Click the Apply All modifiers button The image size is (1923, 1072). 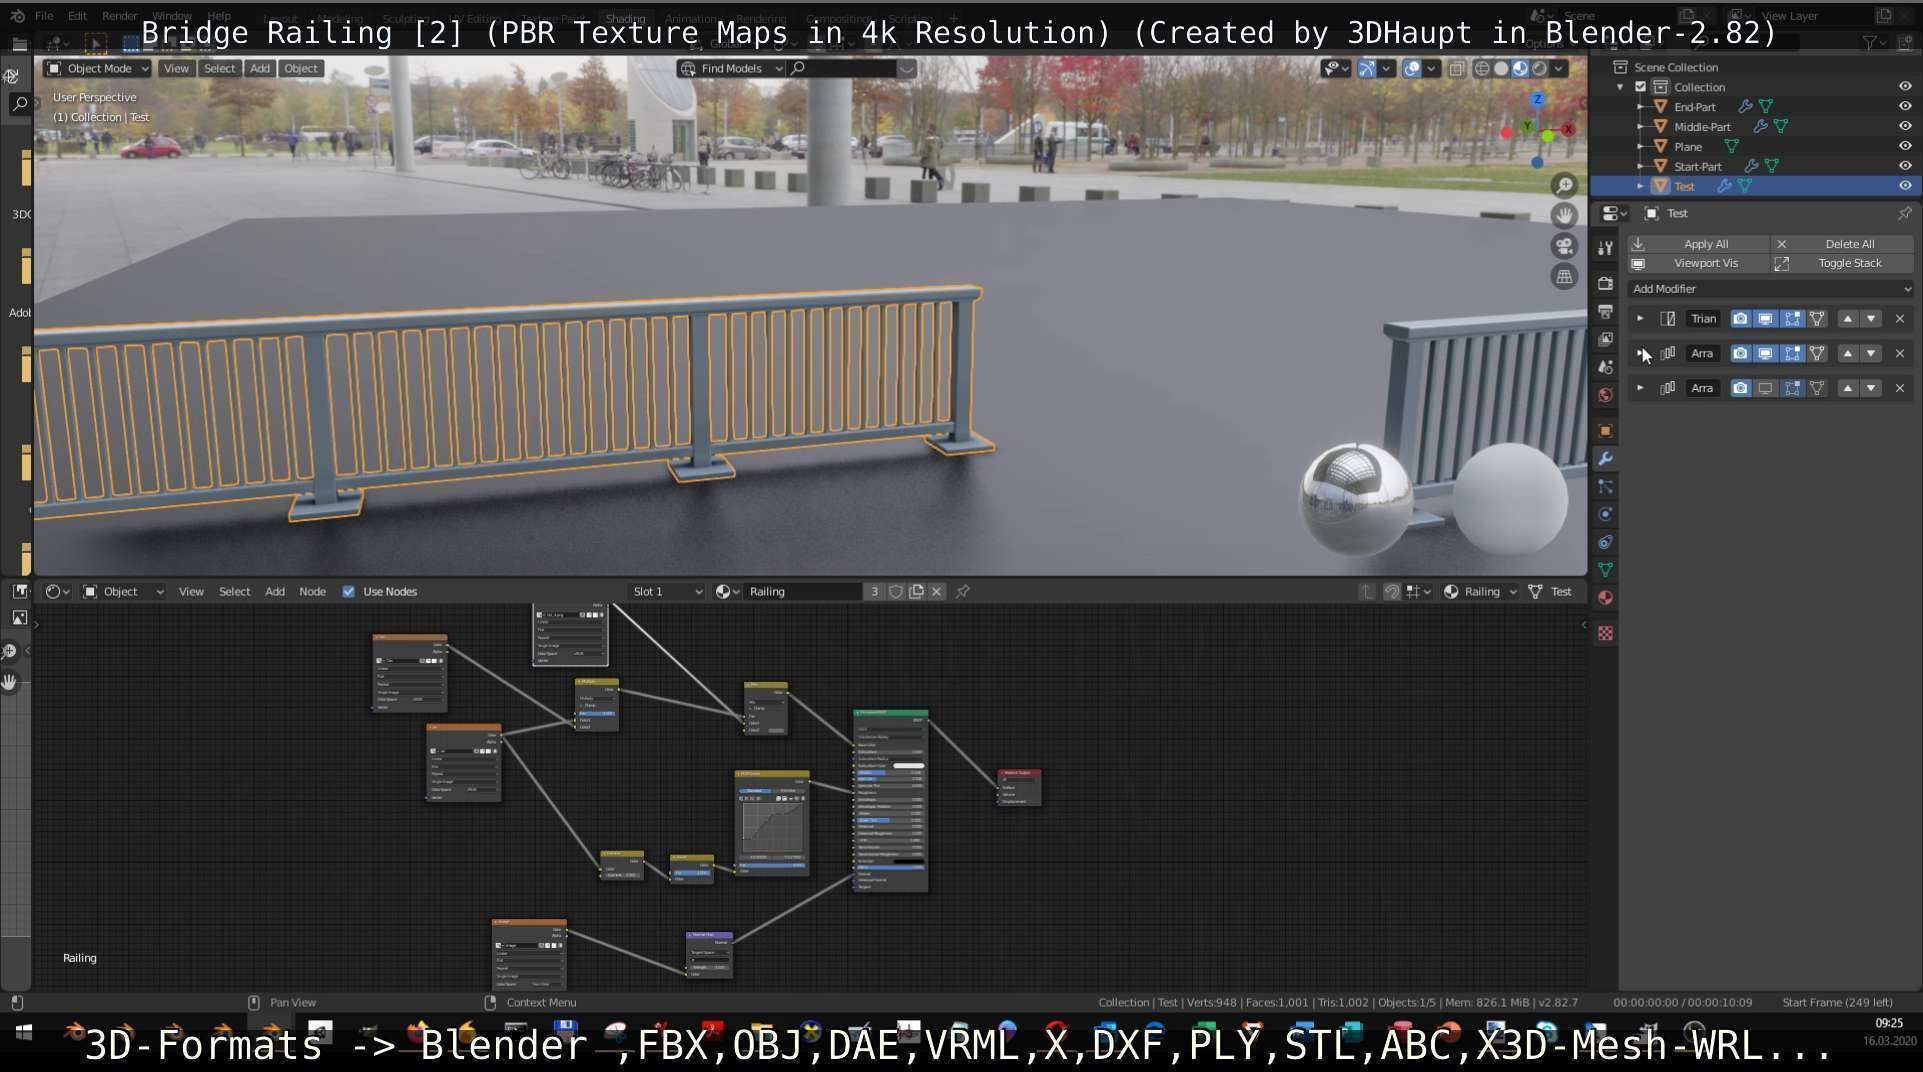point(1698,244)
